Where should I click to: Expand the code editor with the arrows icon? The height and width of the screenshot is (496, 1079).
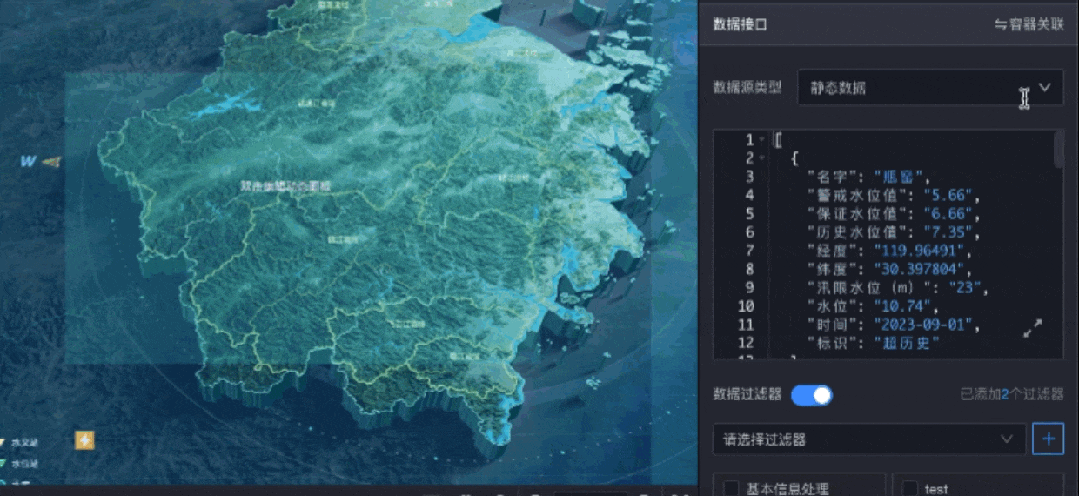1033,328
